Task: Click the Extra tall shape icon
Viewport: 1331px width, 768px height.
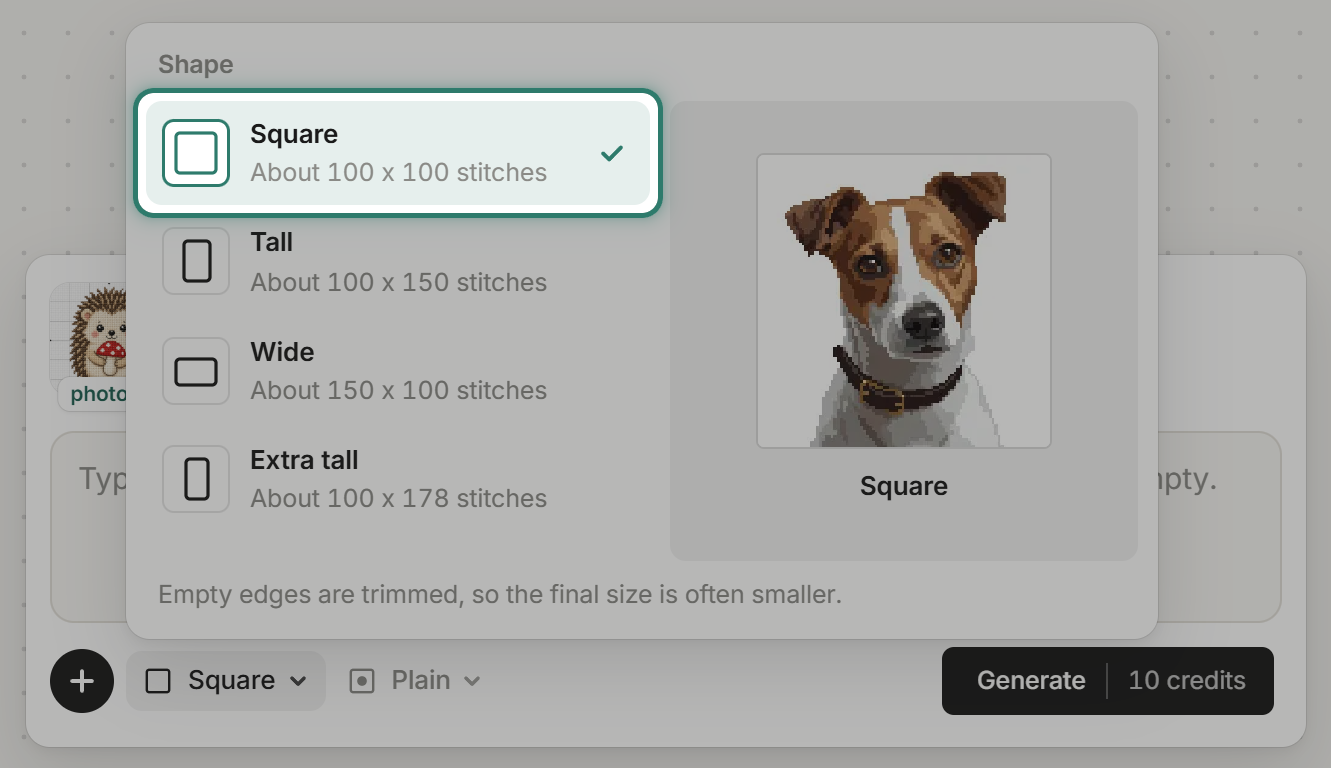Action: (x=196, y=479)
